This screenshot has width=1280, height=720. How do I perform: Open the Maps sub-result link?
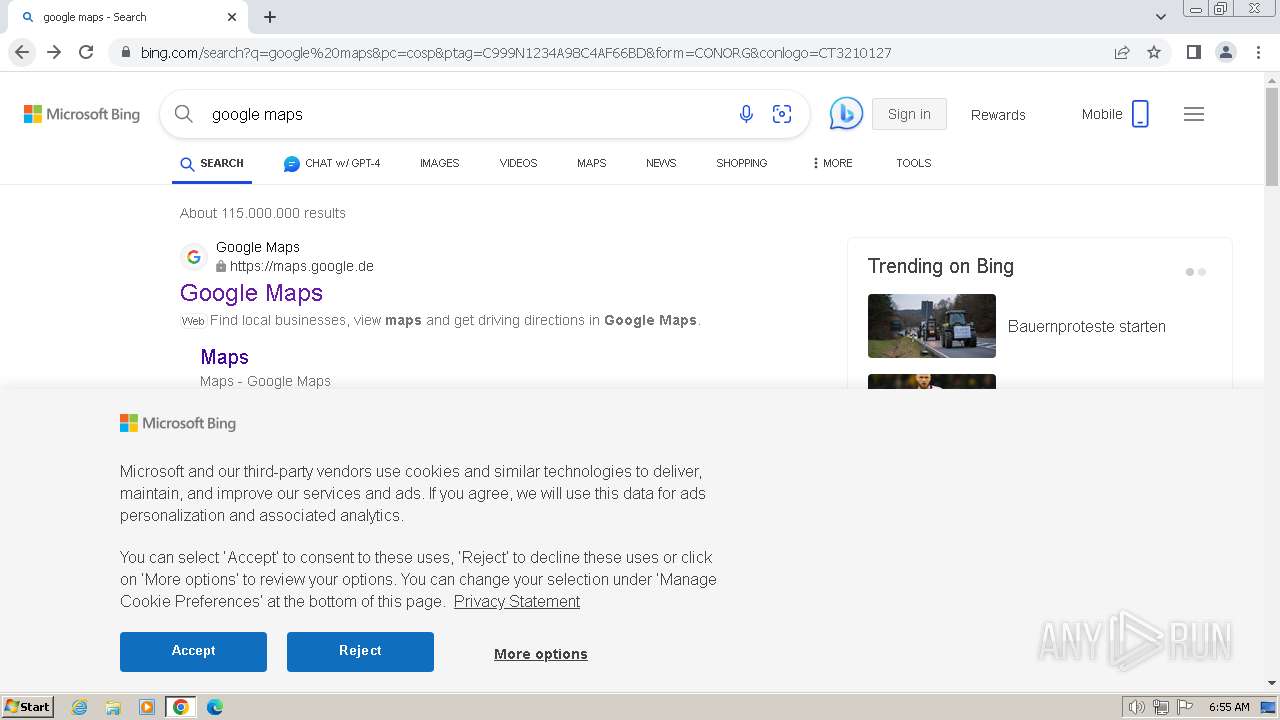coord(224,357)
